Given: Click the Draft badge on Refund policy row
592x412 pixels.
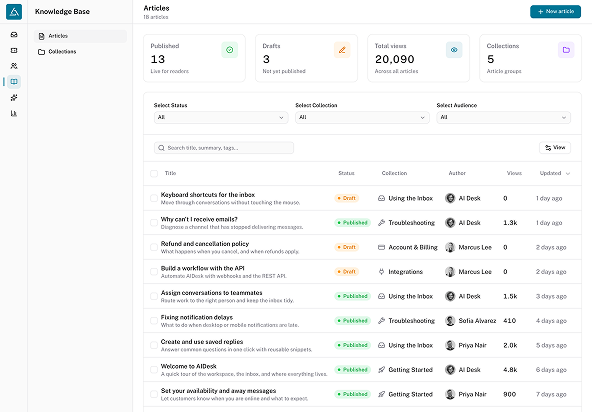Looking at the screenshot, I should [346, 247].
